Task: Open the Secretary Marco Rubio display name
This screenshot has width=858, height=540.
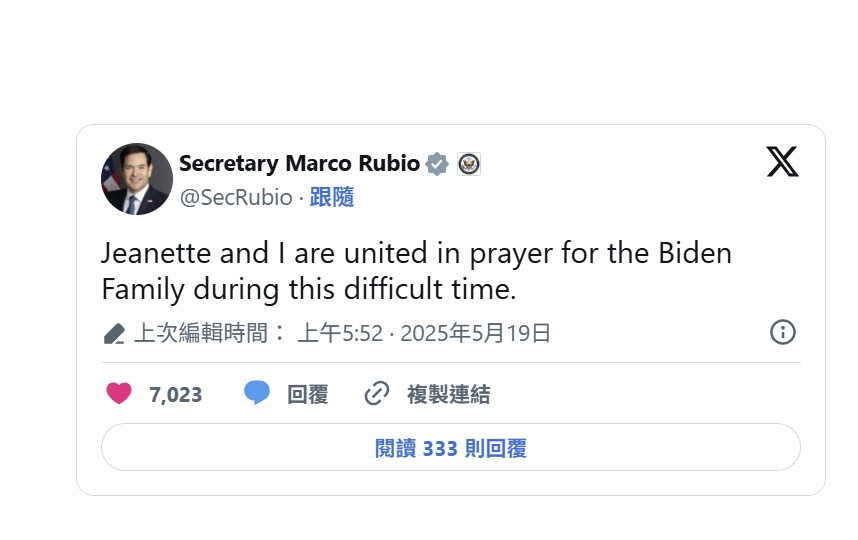Action: pos(299,164)
